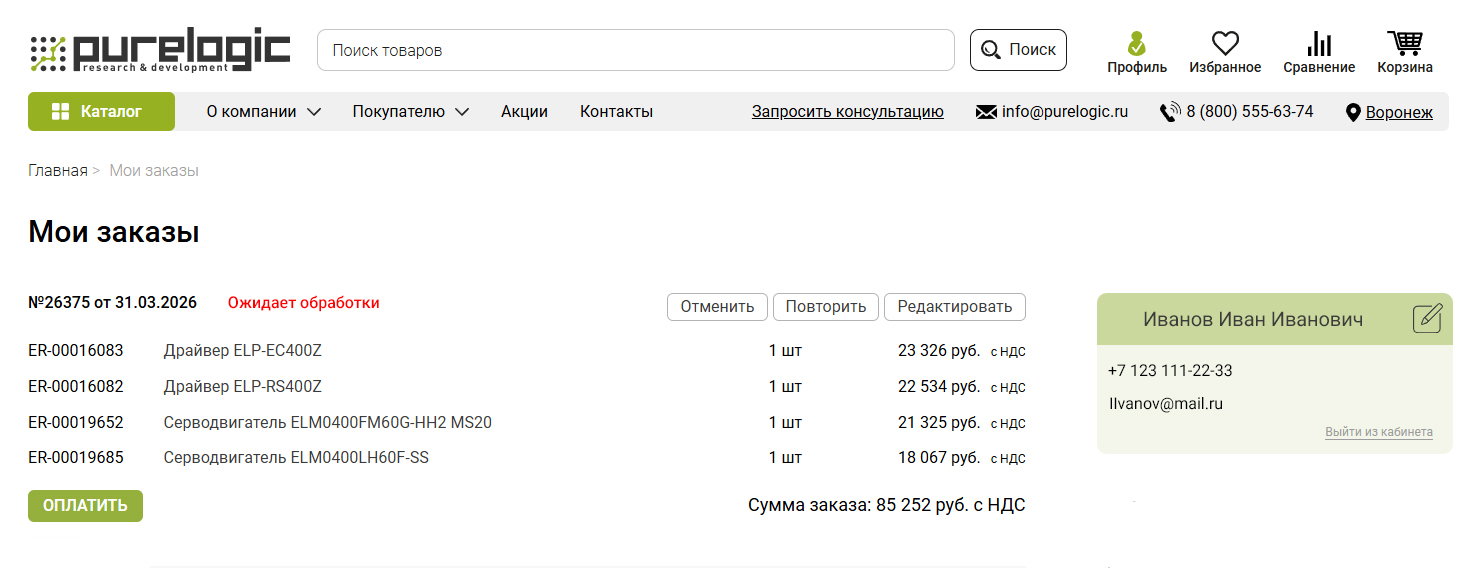Click Выйти из кабинета link
This screenshot has width=1480, height=568.
pyautogui.click(x=1379, y=432)
